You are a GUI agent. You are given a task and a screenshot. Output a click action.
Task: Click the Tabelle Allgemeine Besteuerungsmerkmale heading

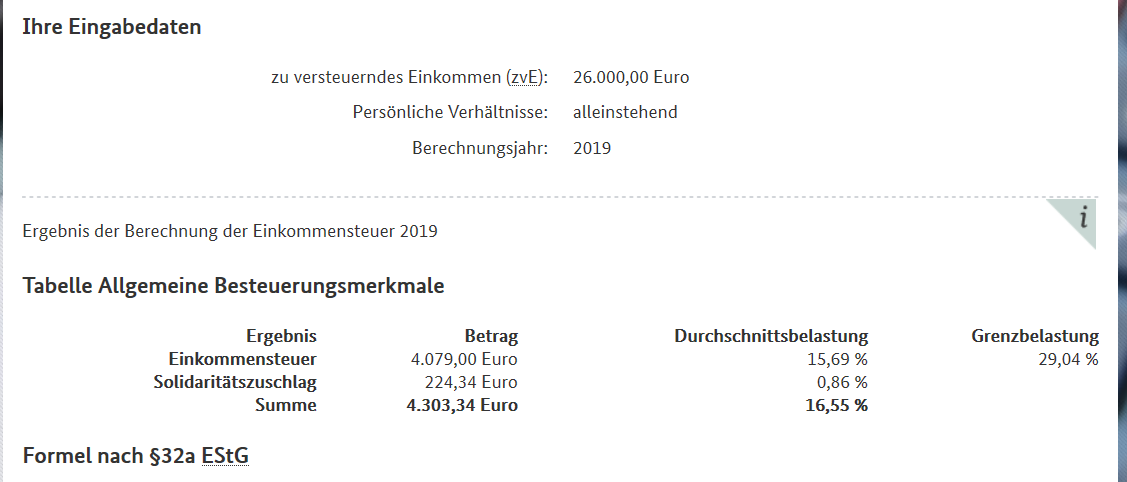(234, 286)
